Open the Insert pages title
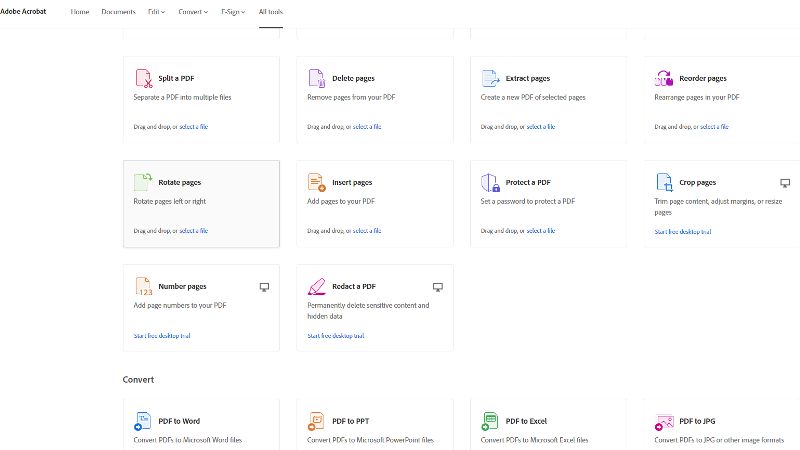The width and height of the screenshot is (800, 450). click(352, 182)
